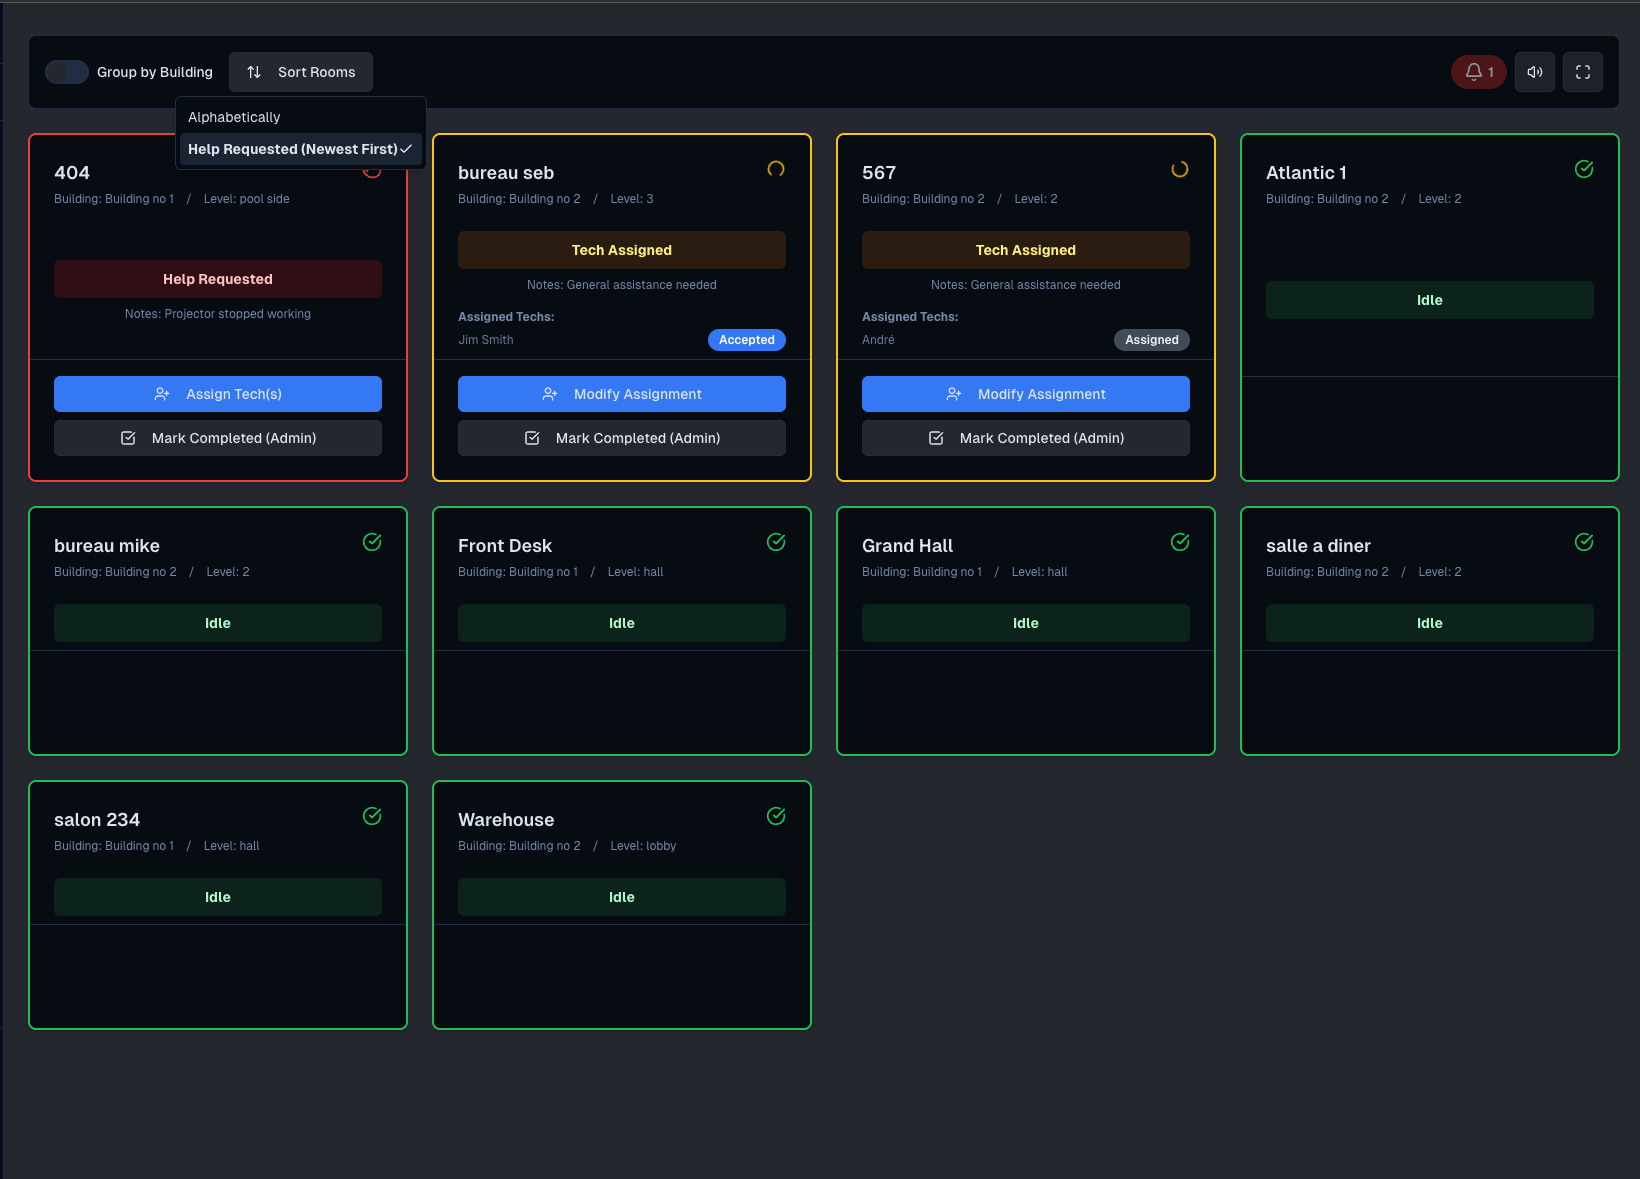Open the notification bell with badge

pyautogui.click(x=1478, y=72)
